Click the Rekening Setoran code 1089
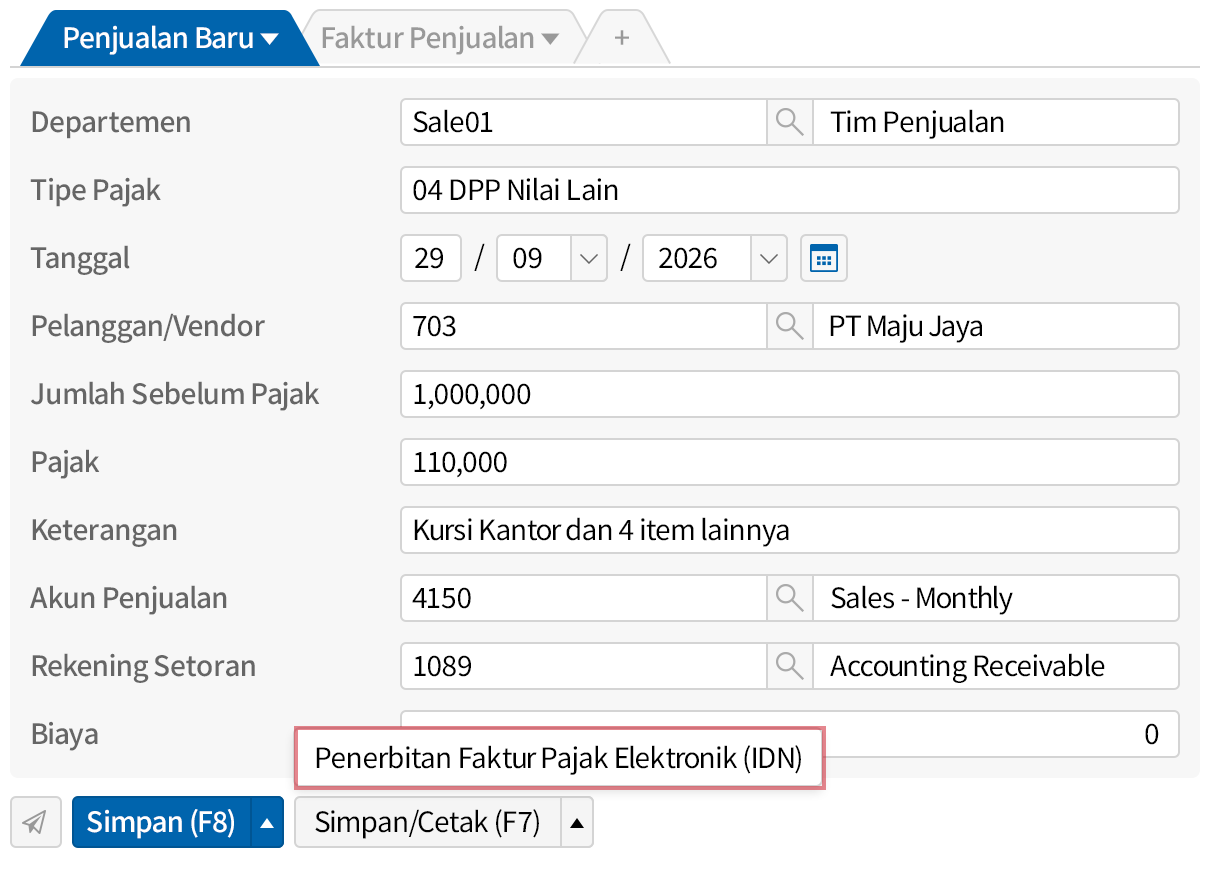Image resolution: width=1210 pixels, height=872 pixels. point(584,666)
